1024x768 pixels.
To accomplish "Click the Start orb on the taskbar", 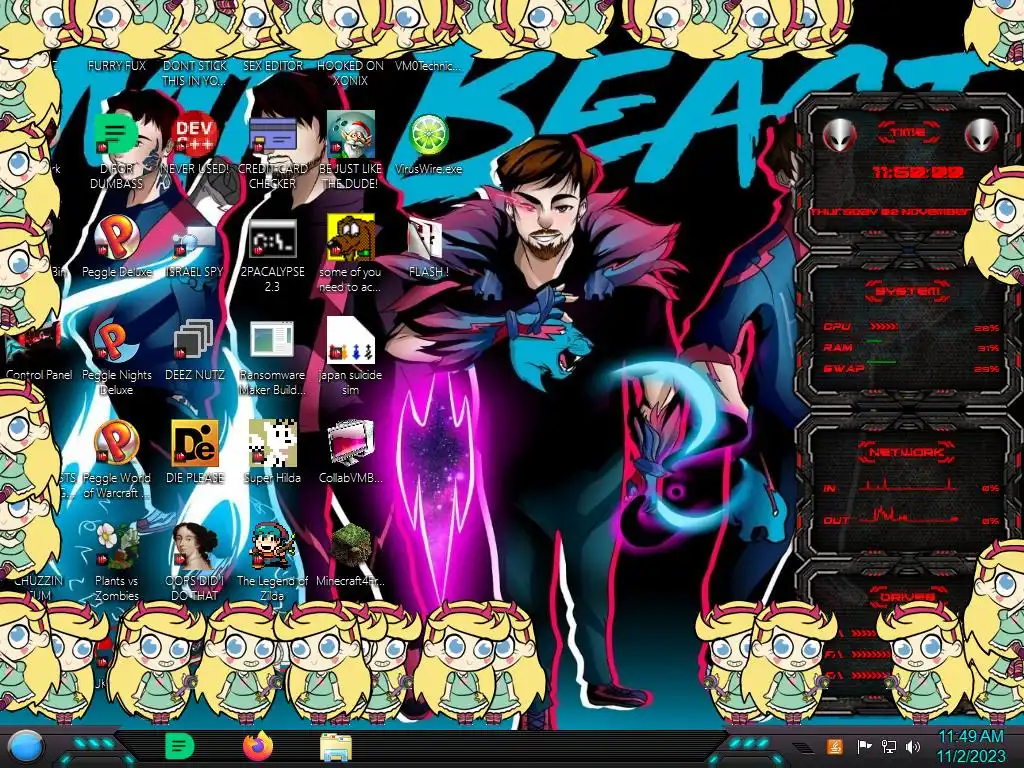I will [25, 747].
